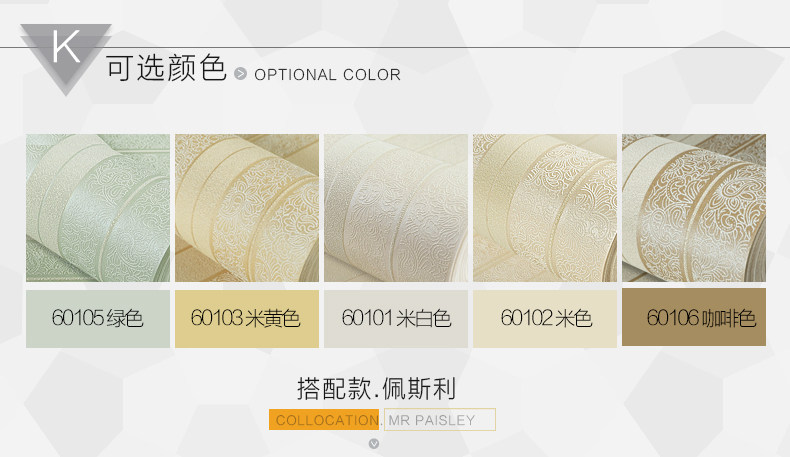View the off-white wallpaper roll image
Image resolution: width=790 pixels, height=457 pixels.
396,208
